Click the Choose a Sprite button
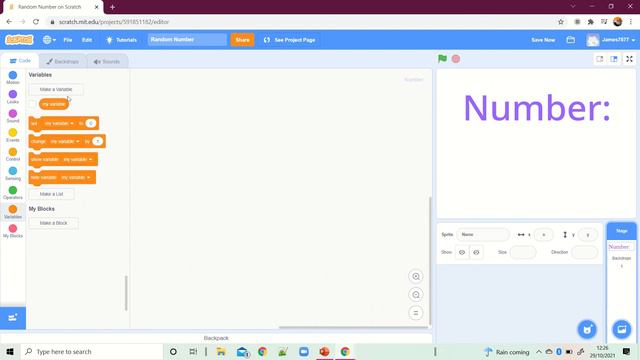The image size is (640, 360). [587, 329]
